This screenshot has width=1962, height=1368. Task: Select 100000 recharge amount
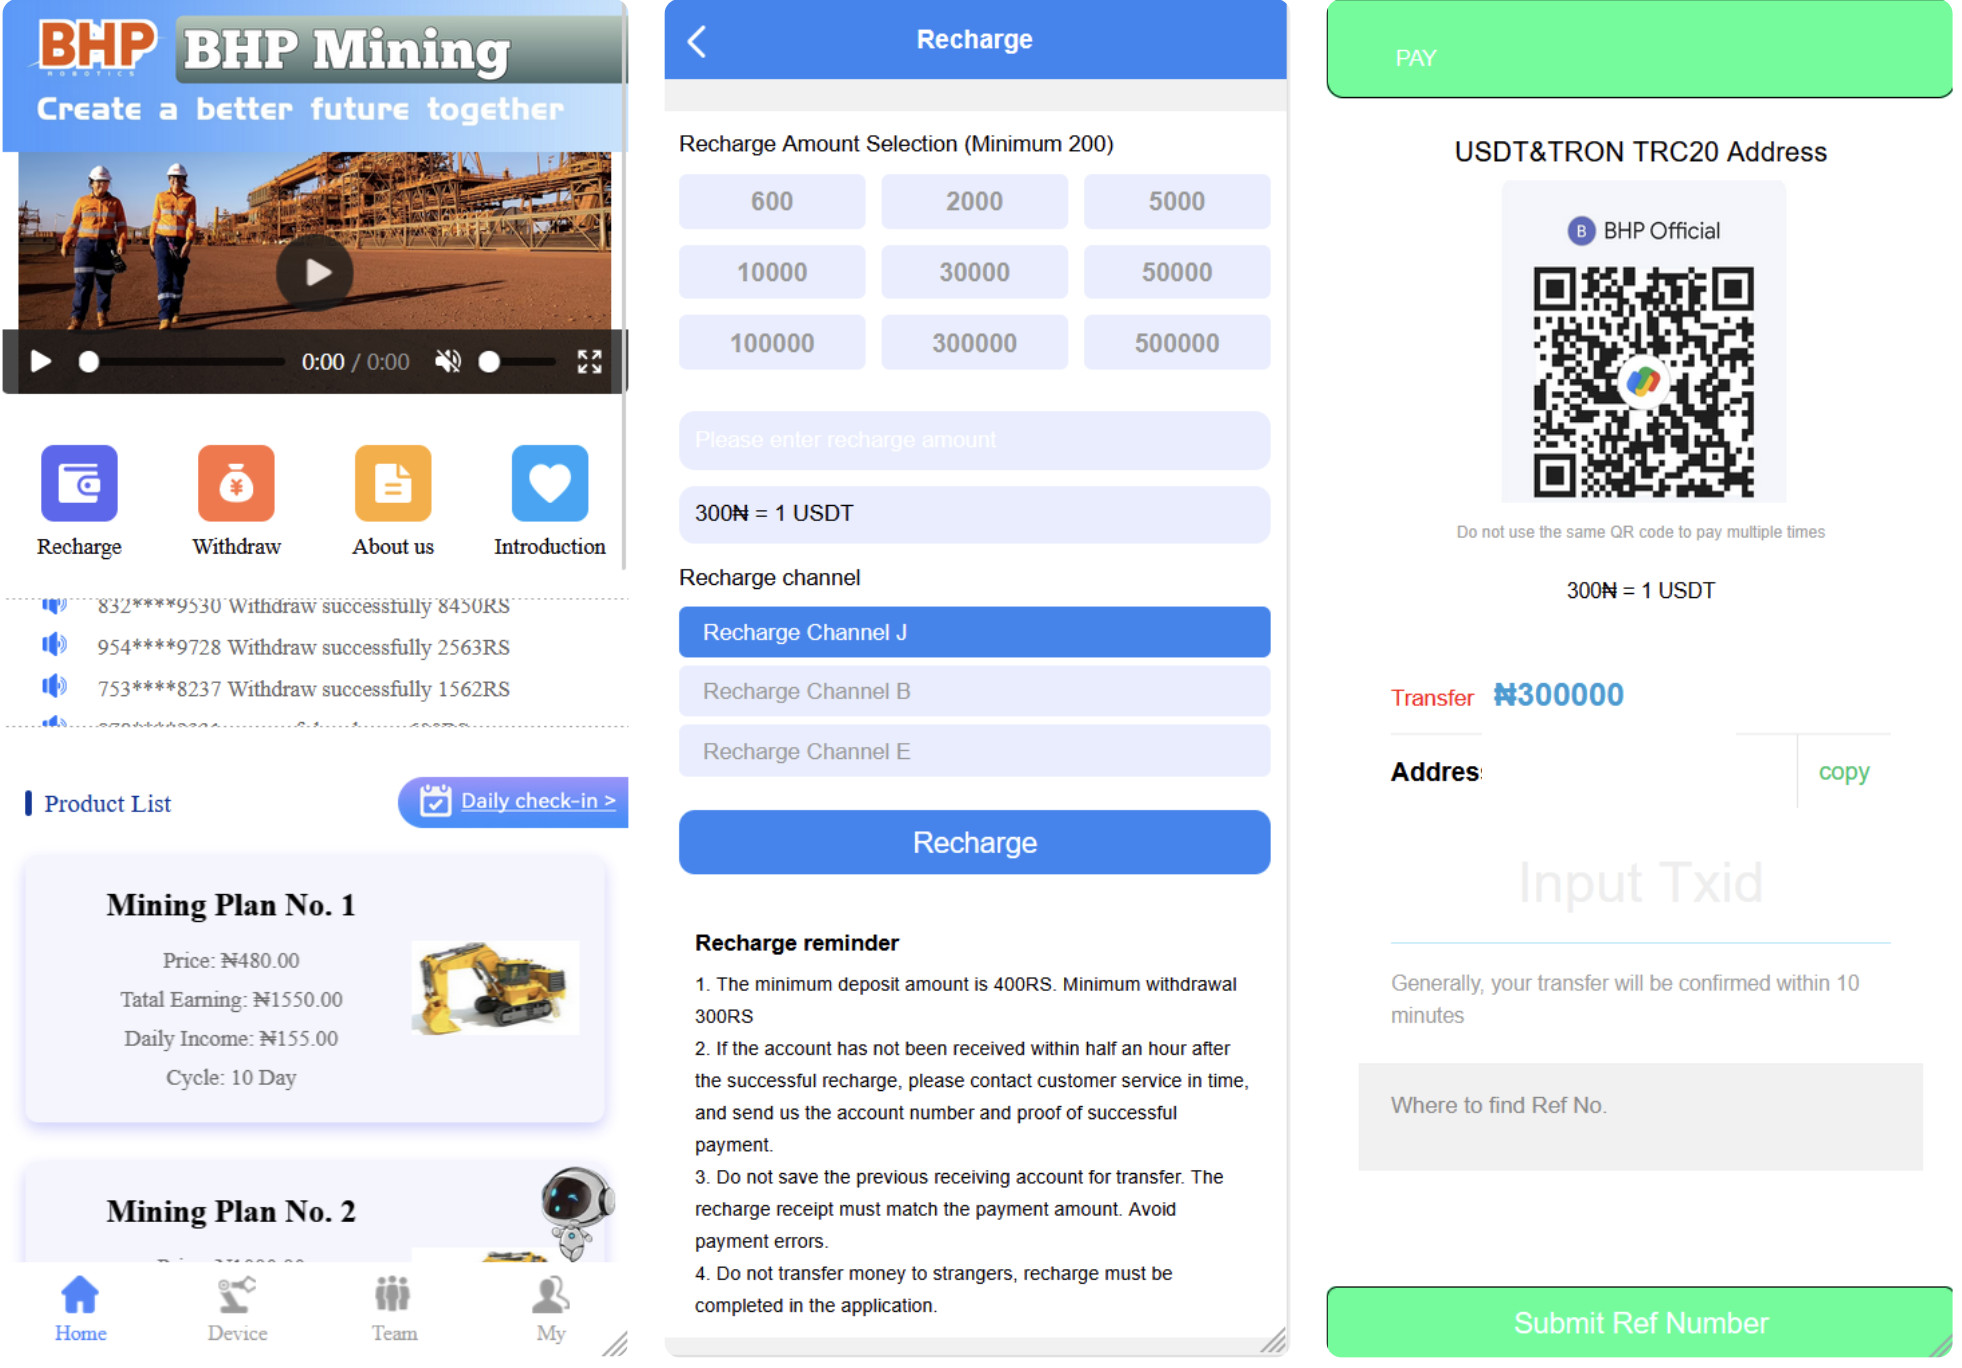click(772, 343)
